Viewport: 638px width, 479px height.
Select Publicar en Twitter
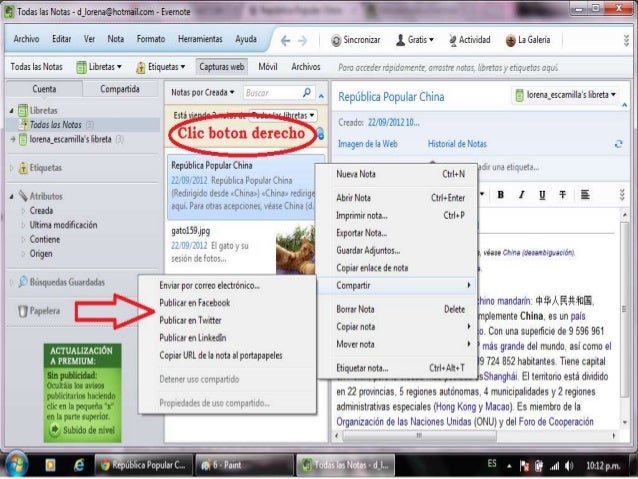[227, 320]
